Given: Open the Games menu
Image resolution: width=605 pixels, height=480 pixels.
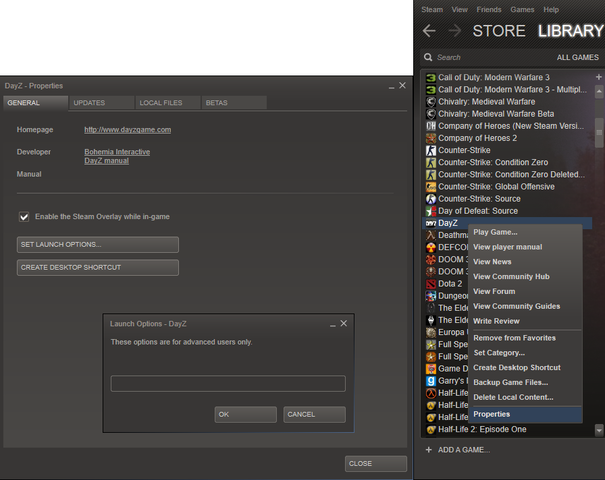Looking at the screenshot, I should pyautogui.click(x=522, y=10).
